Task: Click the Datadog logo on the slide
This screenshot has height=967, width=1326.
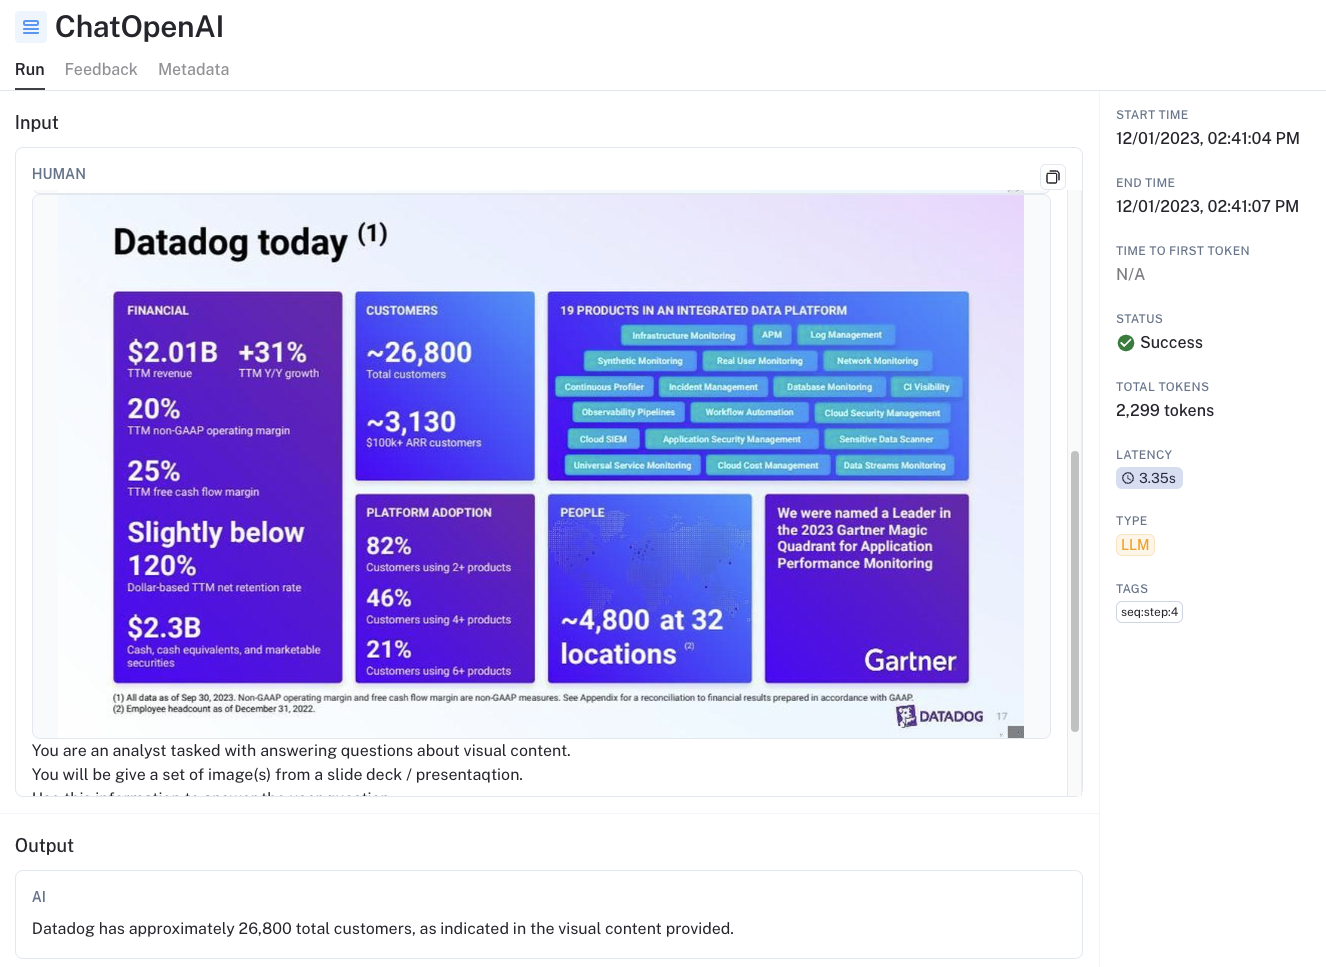Action: tap(940, 716)
